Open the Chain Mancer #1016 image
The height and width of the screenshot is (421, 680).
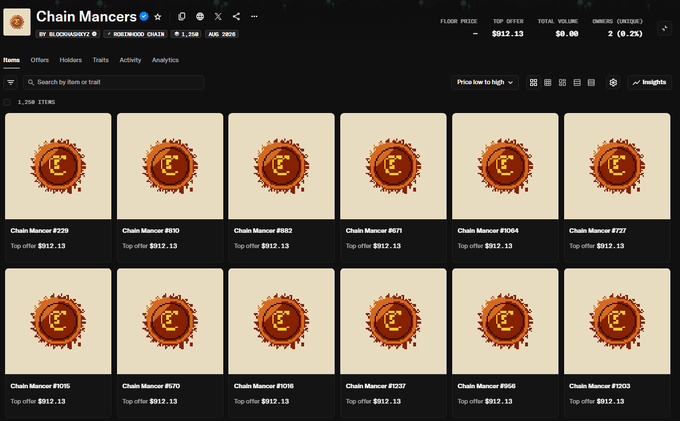click(281, 321)
